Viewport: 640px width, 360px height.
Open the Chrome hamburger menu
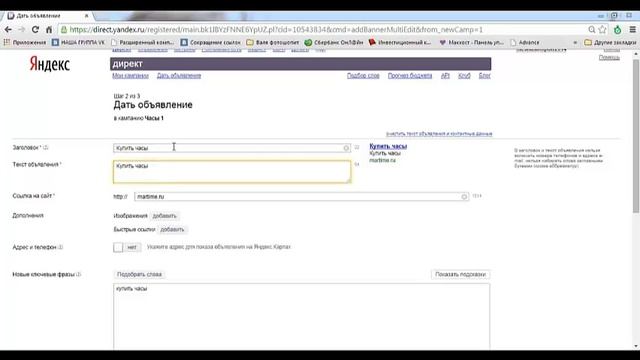pos(633,30)
